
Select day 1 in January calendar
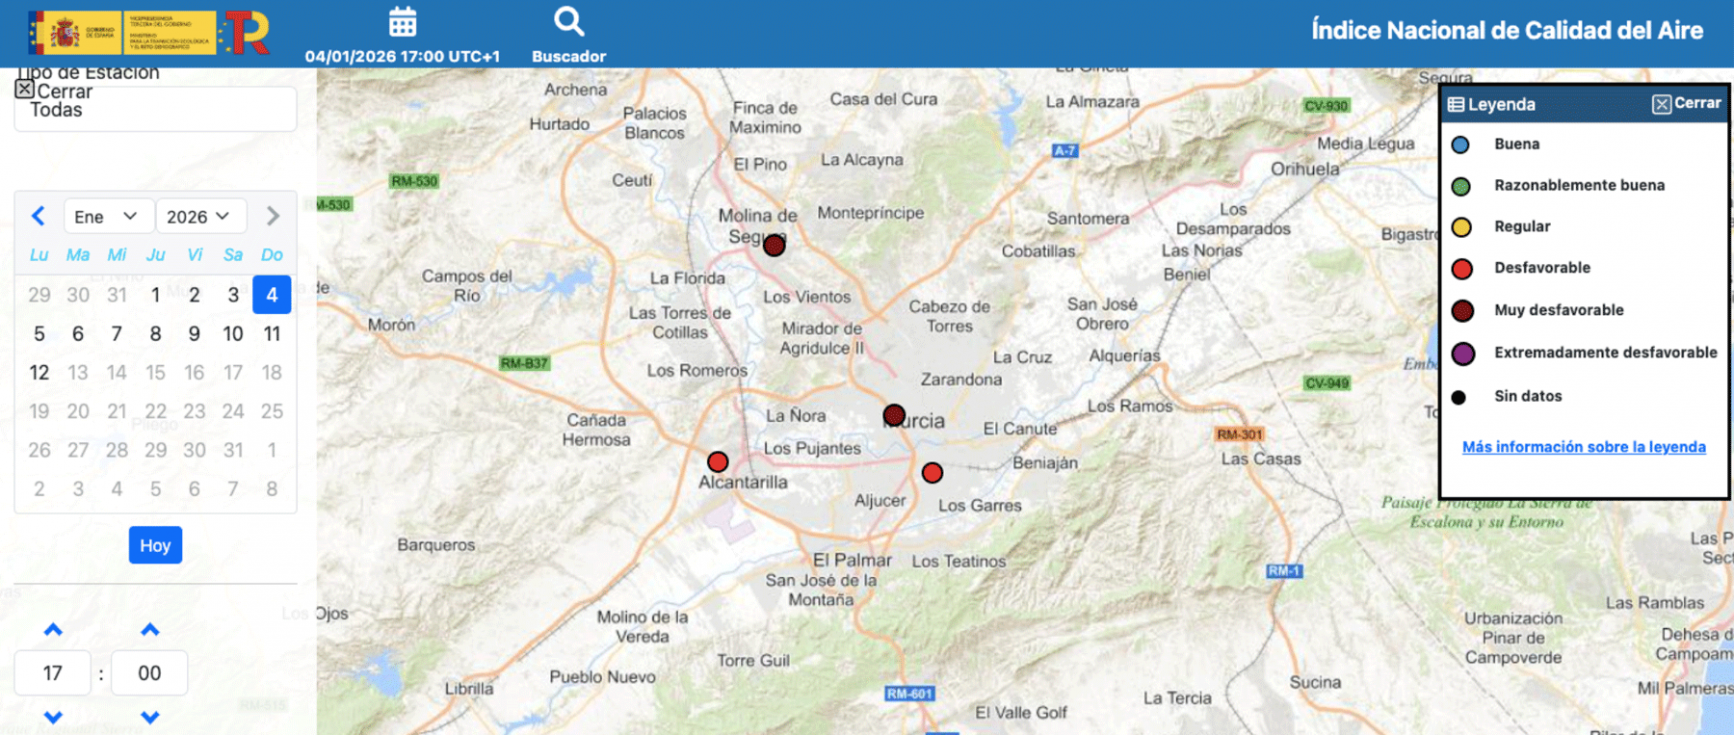pyautogui.click(x=155, y=295)
